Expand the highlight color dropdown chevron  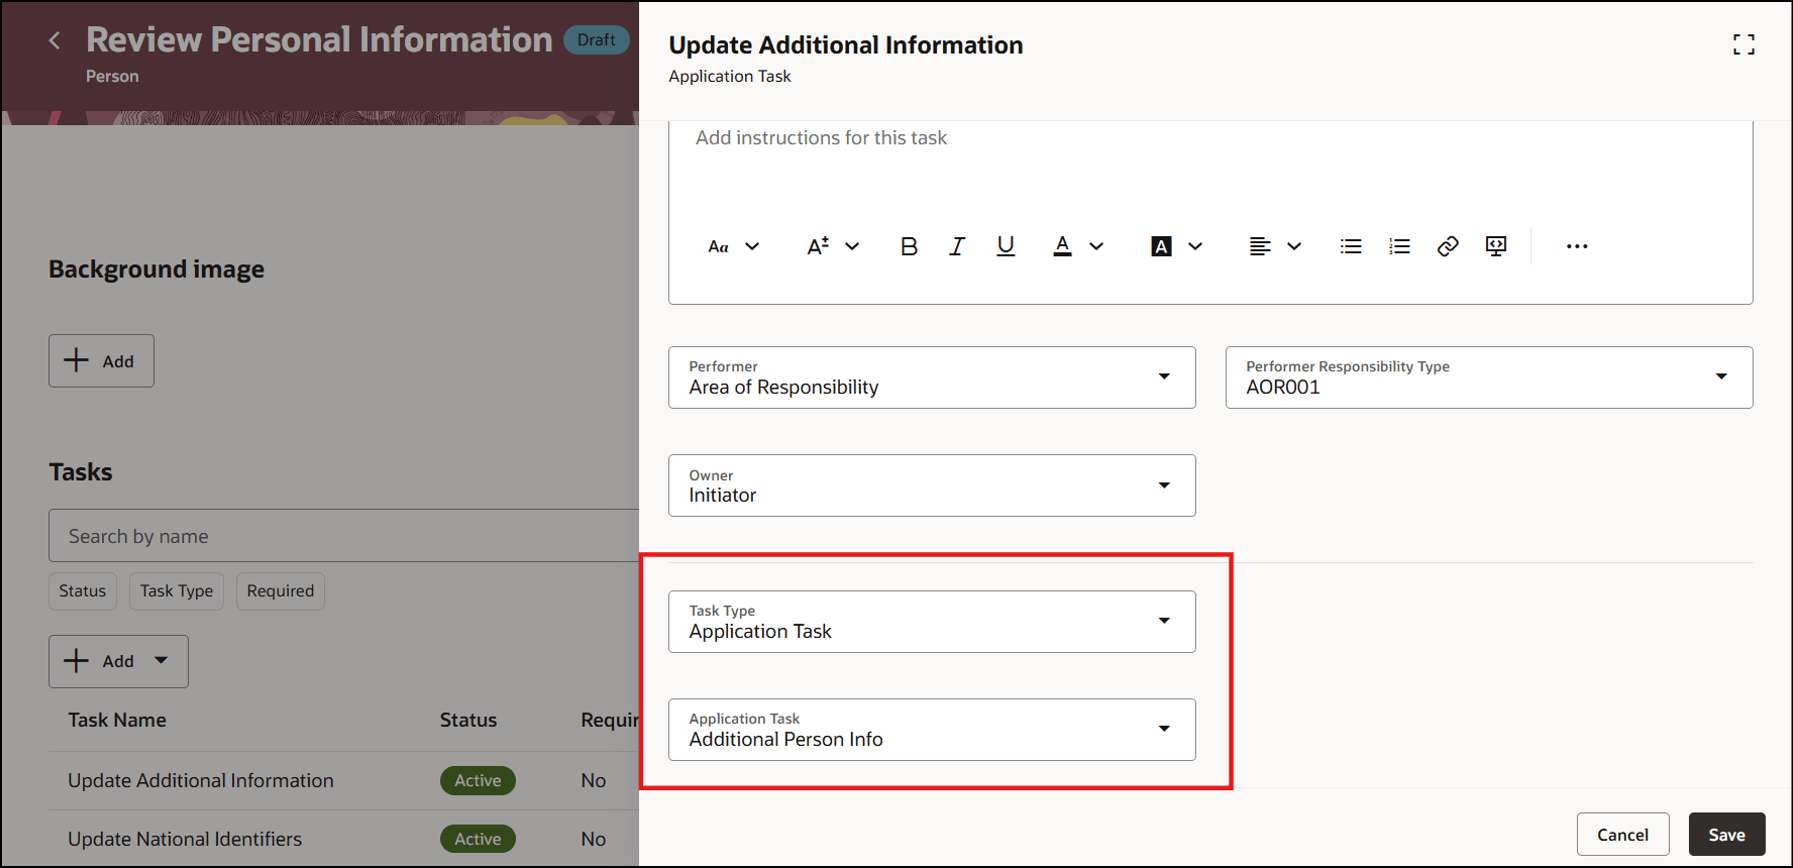[1195, 246]
